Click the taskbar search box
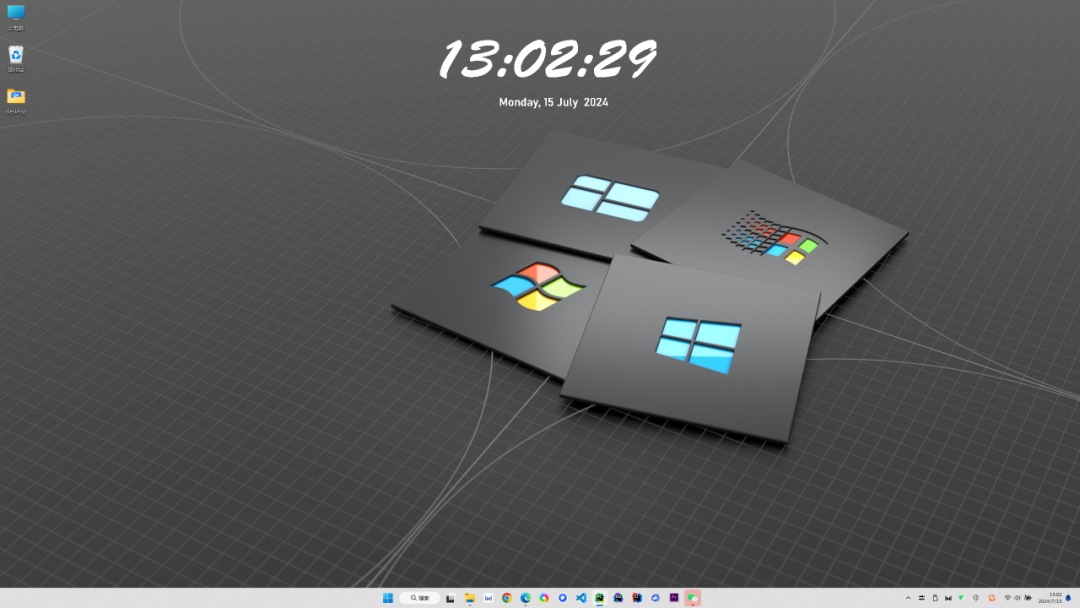 point(419,598)
